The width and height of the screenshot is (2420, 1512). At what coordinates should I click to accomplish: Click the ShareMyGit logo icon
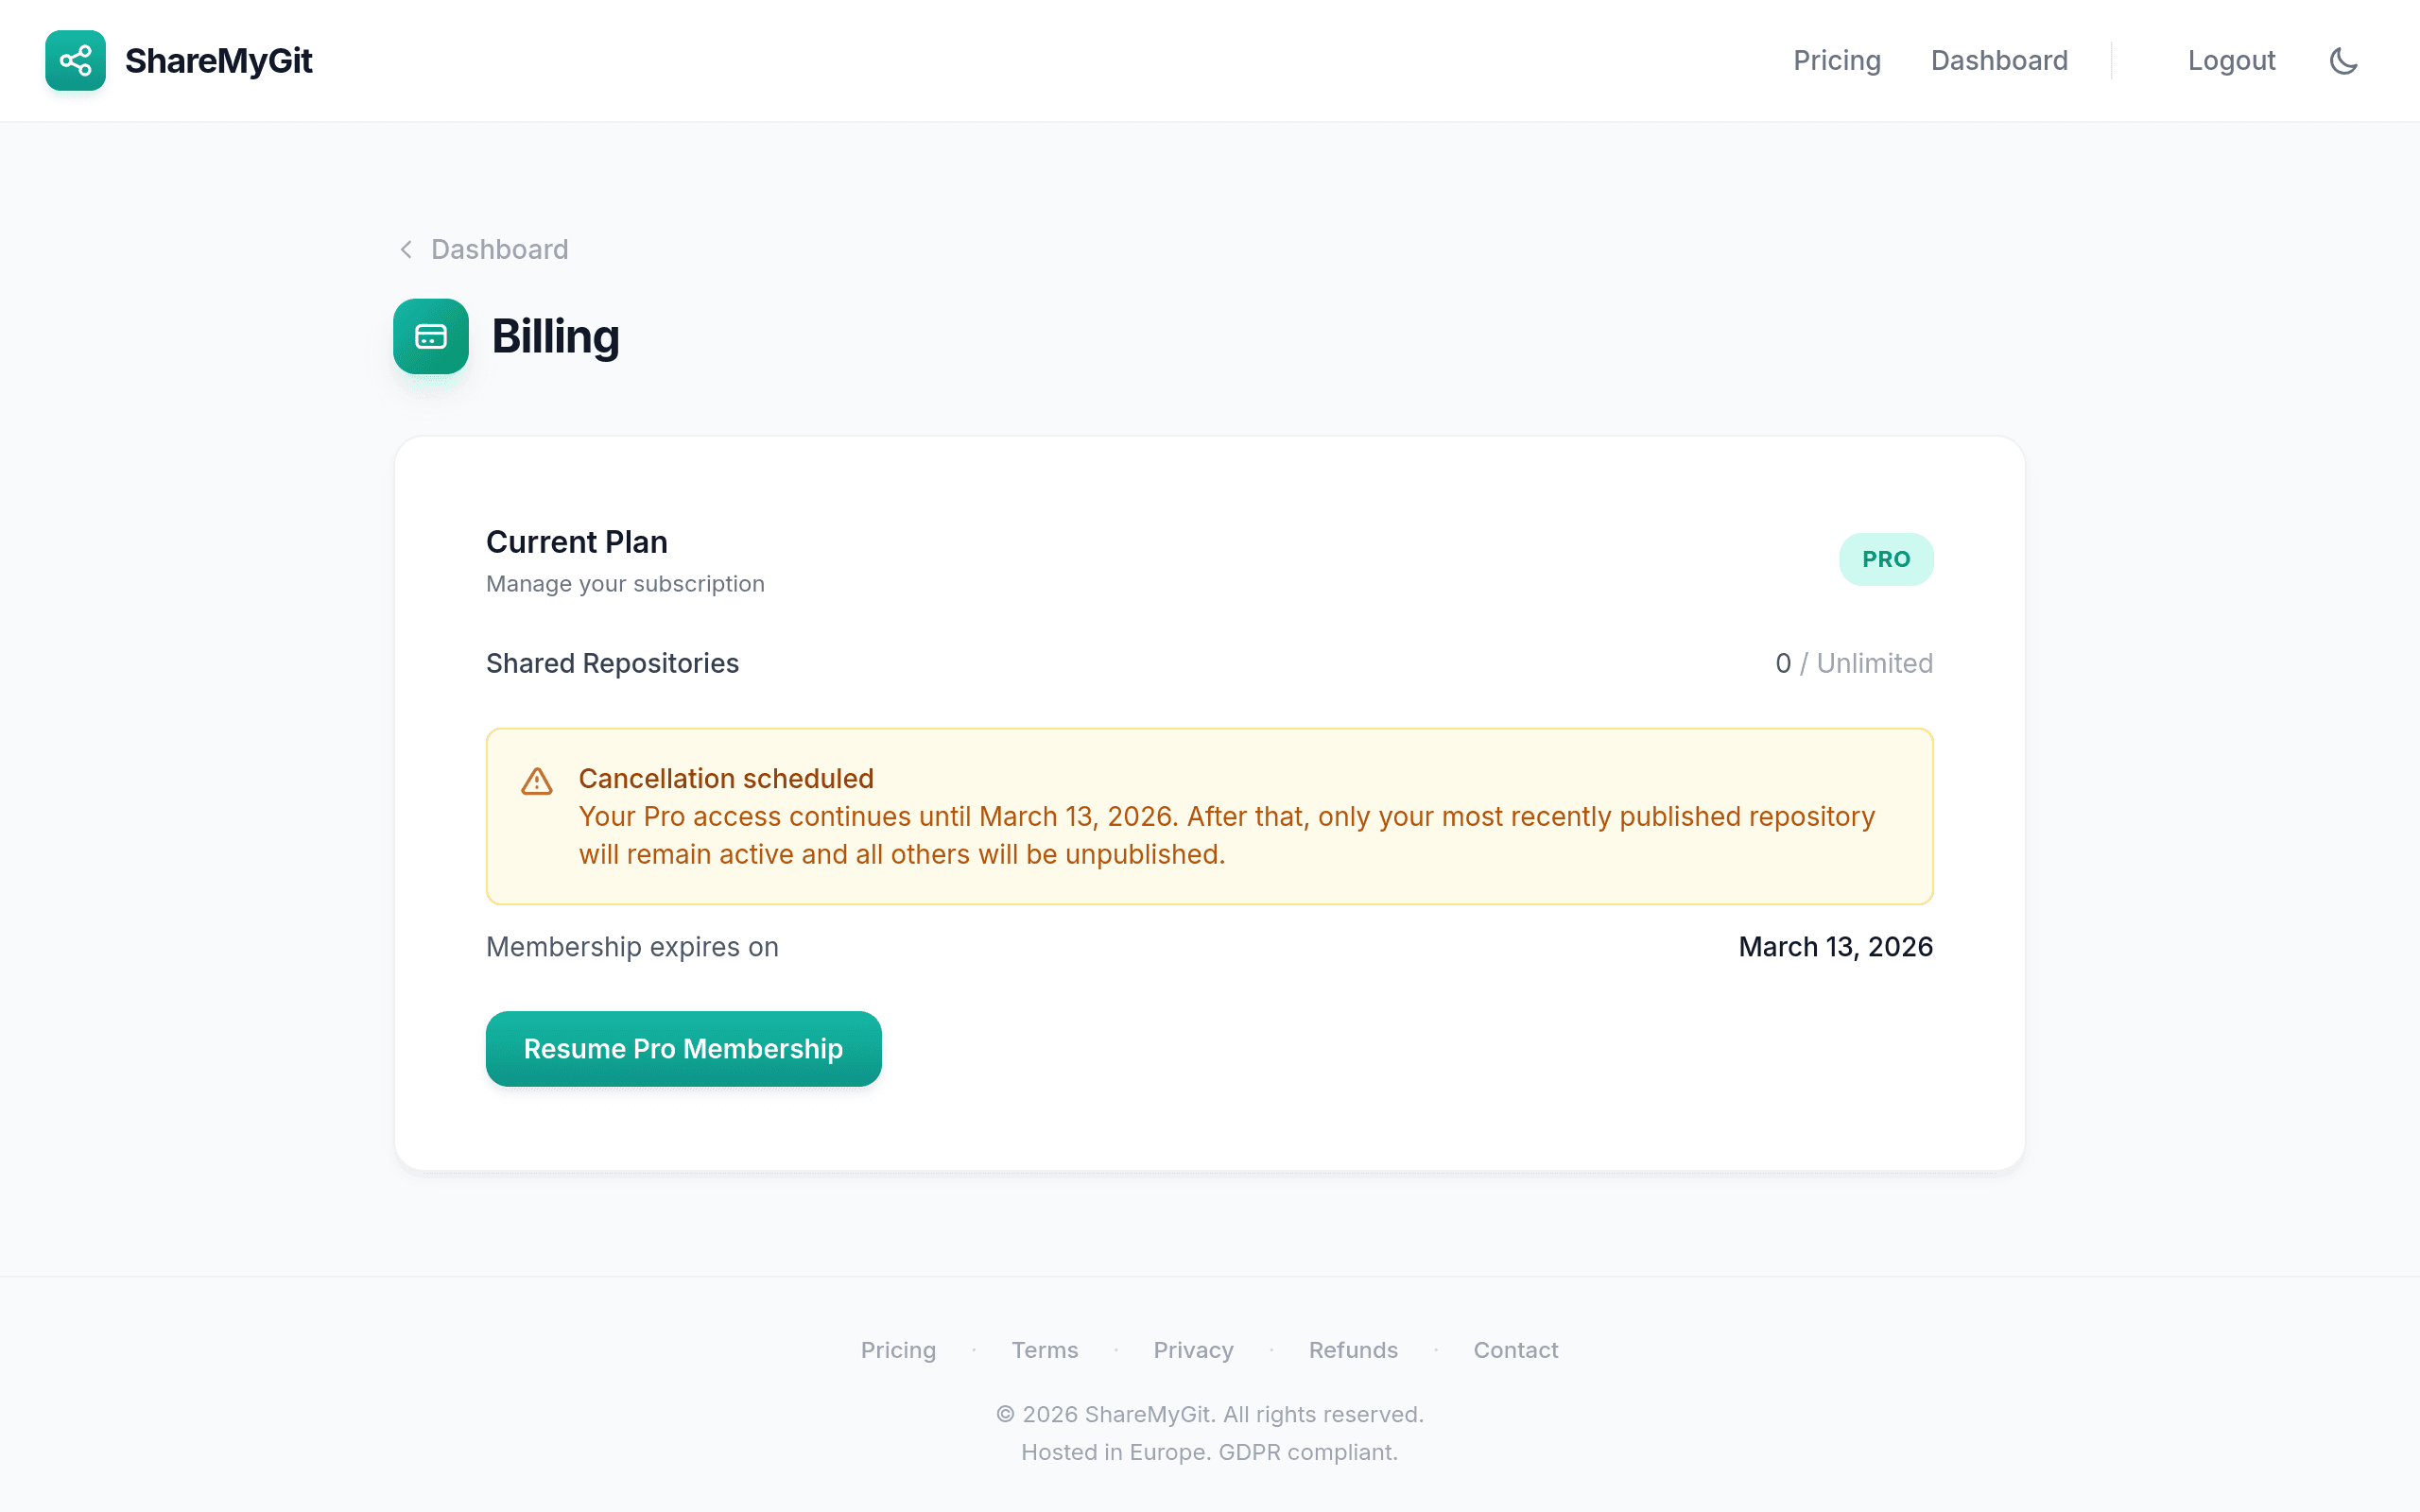(75, 60)
